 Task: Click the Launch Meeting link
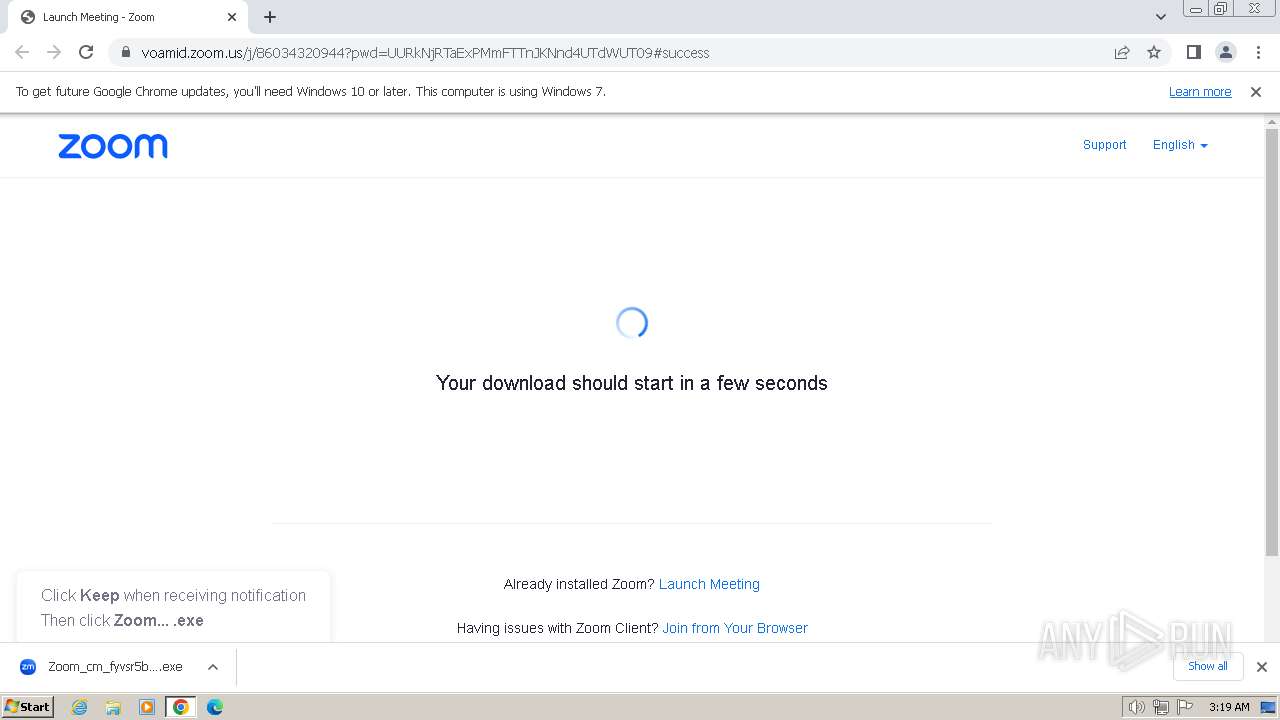(x=709, y=585)
